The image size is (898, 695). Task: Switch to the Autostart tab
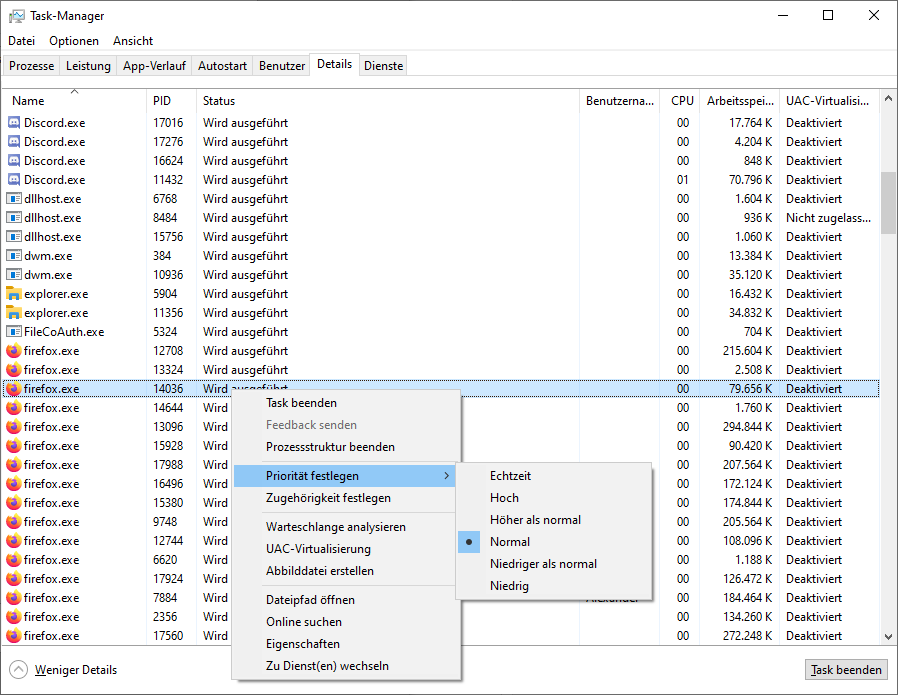click(222, 66)
